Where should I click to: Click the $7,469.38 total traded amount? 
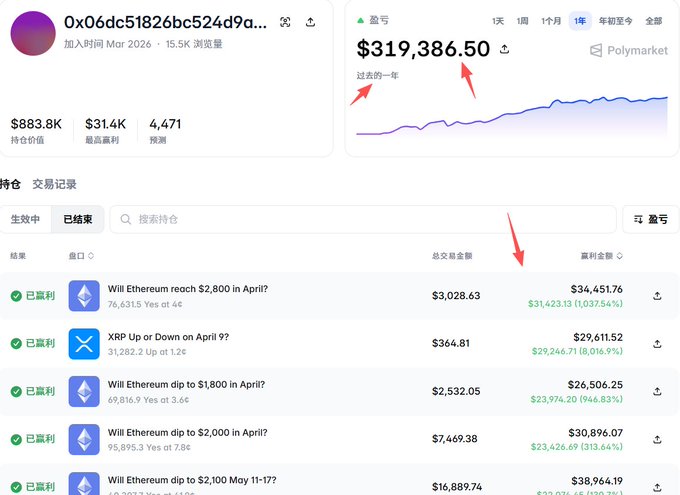click(x=454, y=439)
